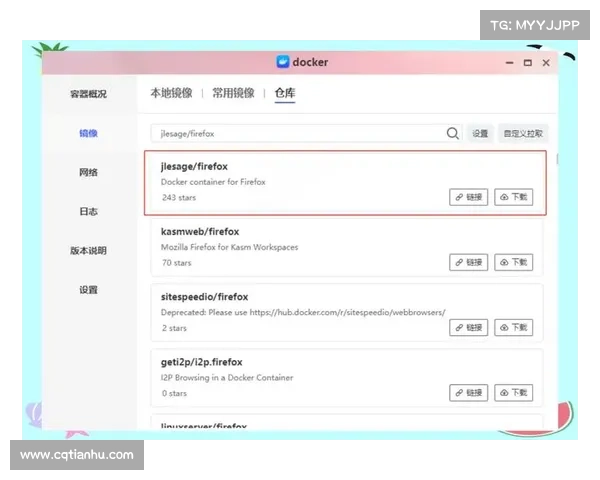Switch to the 本地镜像 tab

171,93
